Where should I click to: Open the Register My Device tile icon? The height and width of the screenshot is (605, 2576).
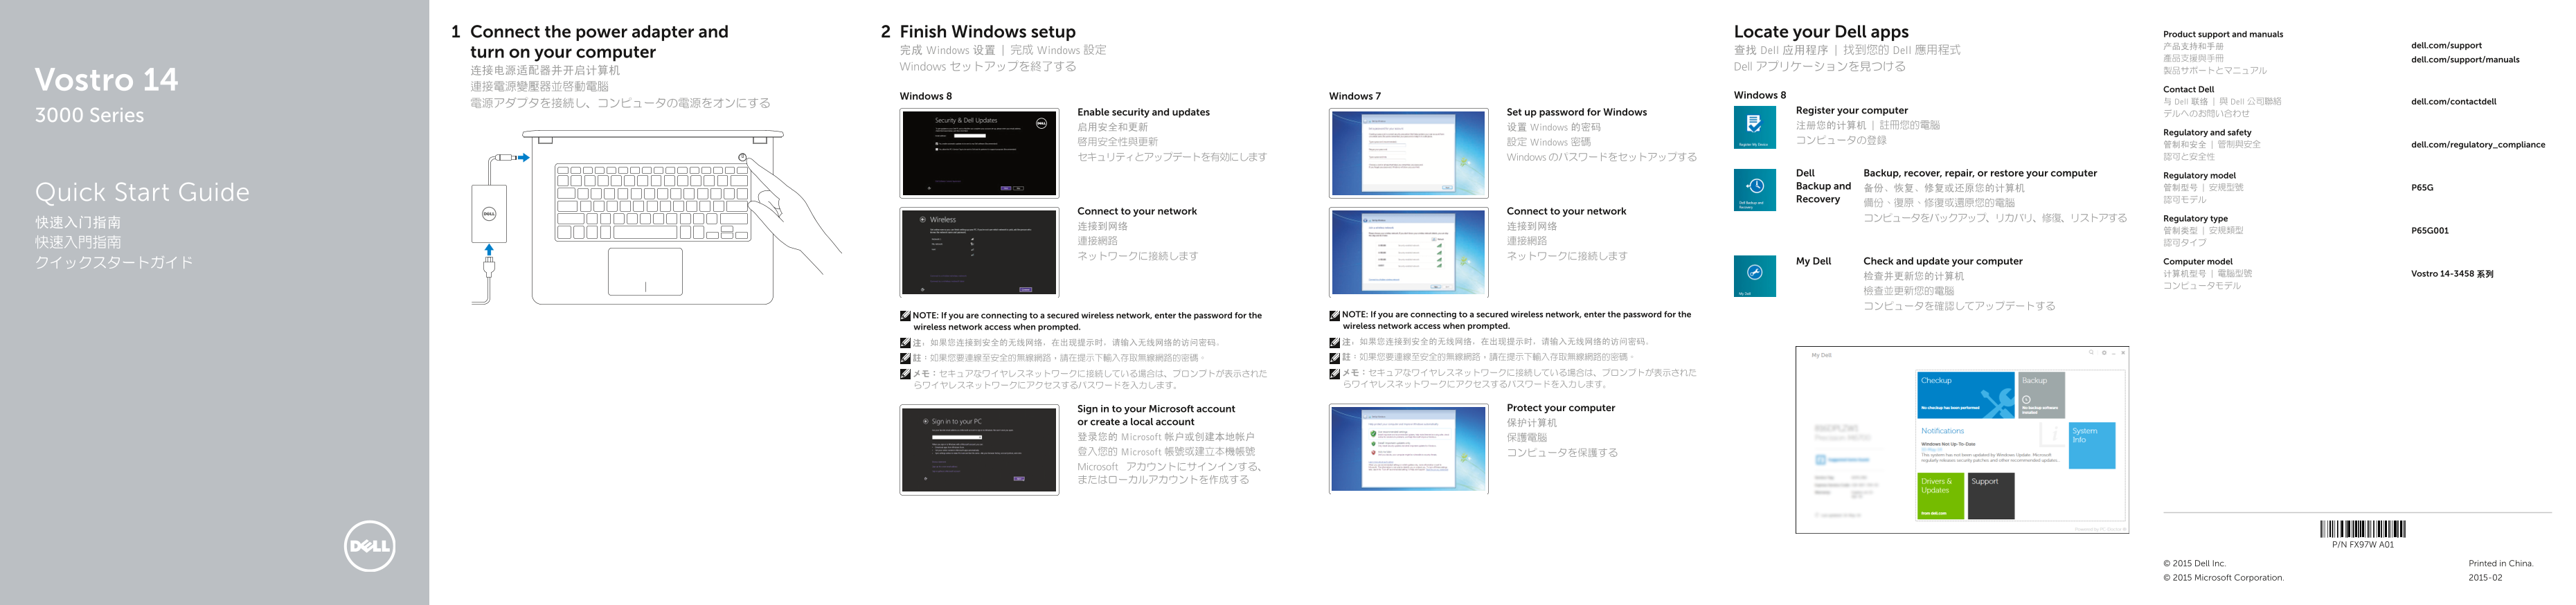(x=1754, y=127)
